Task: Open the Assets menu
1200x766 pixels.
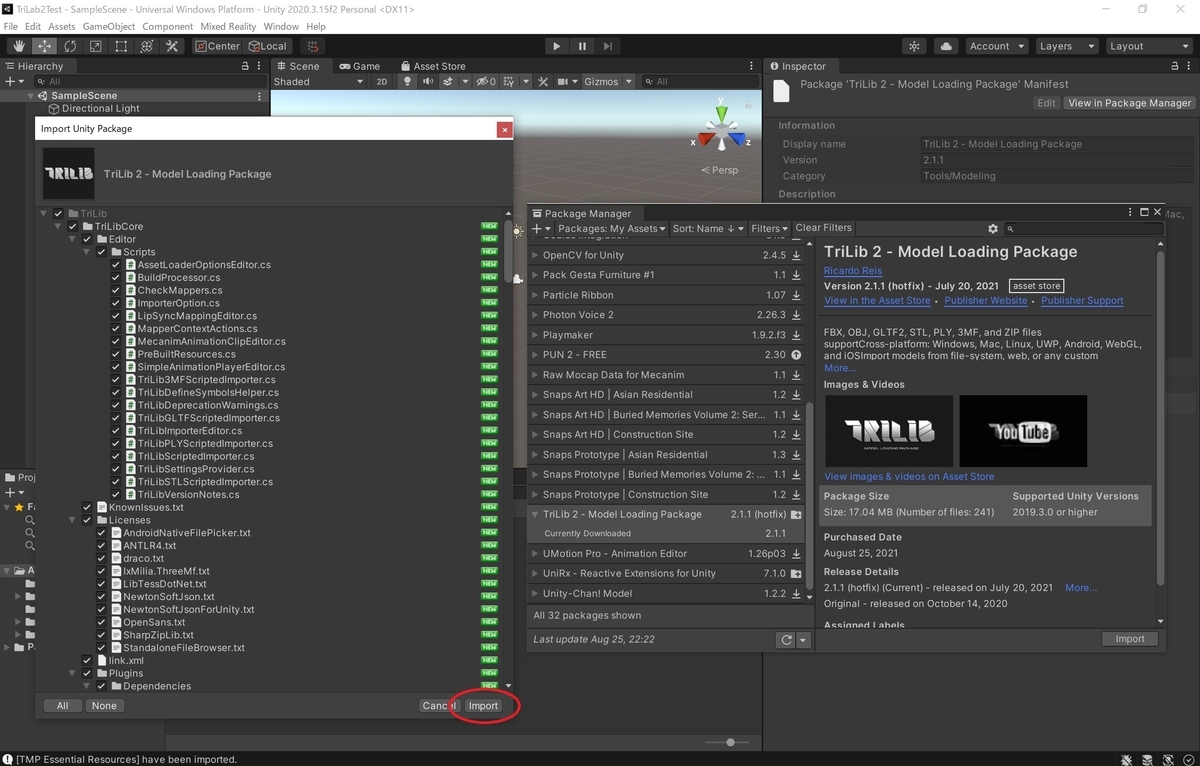Action: click(x=61, y=26)
